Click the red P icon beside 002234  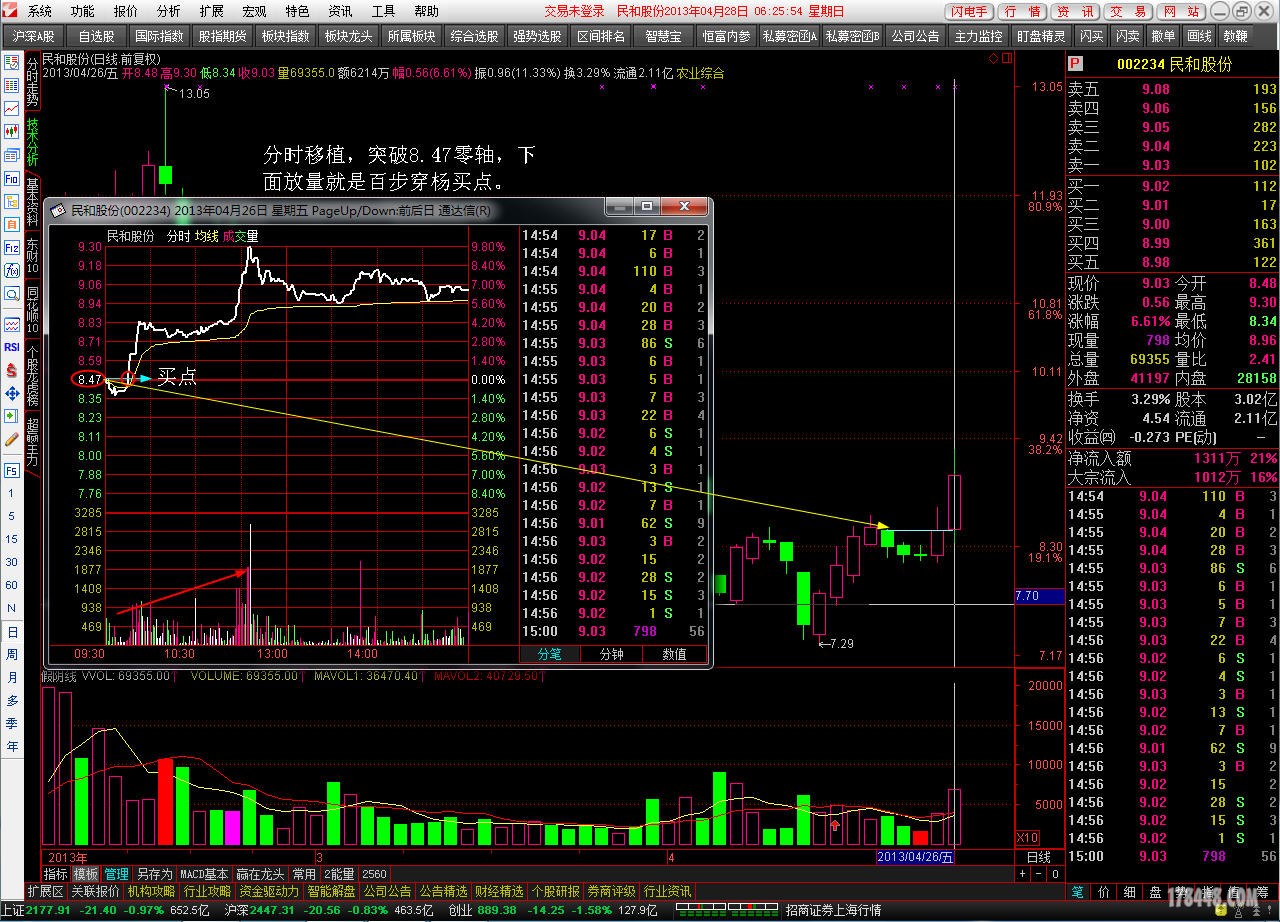click(x=1075, y=64)
